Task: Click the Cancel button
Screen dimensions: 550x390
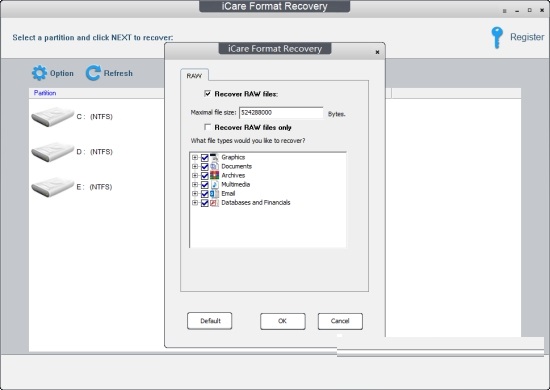Action: tap(340, 321)
